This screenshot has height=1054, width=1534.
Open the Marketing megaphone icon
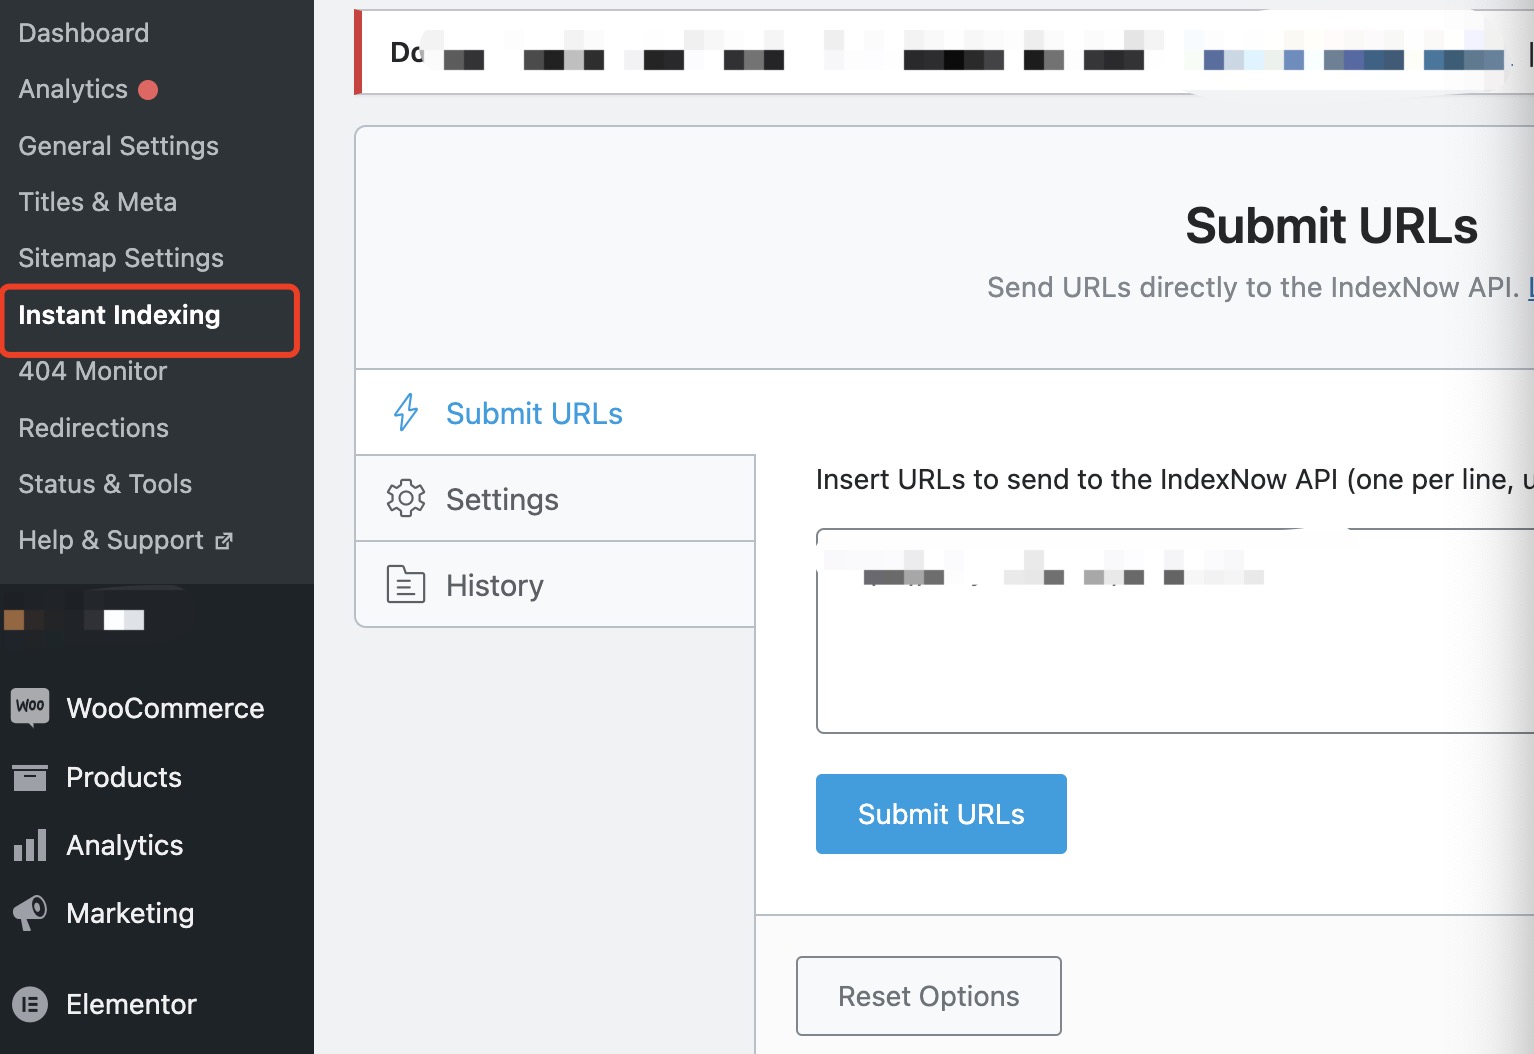[x=31, y=913]
